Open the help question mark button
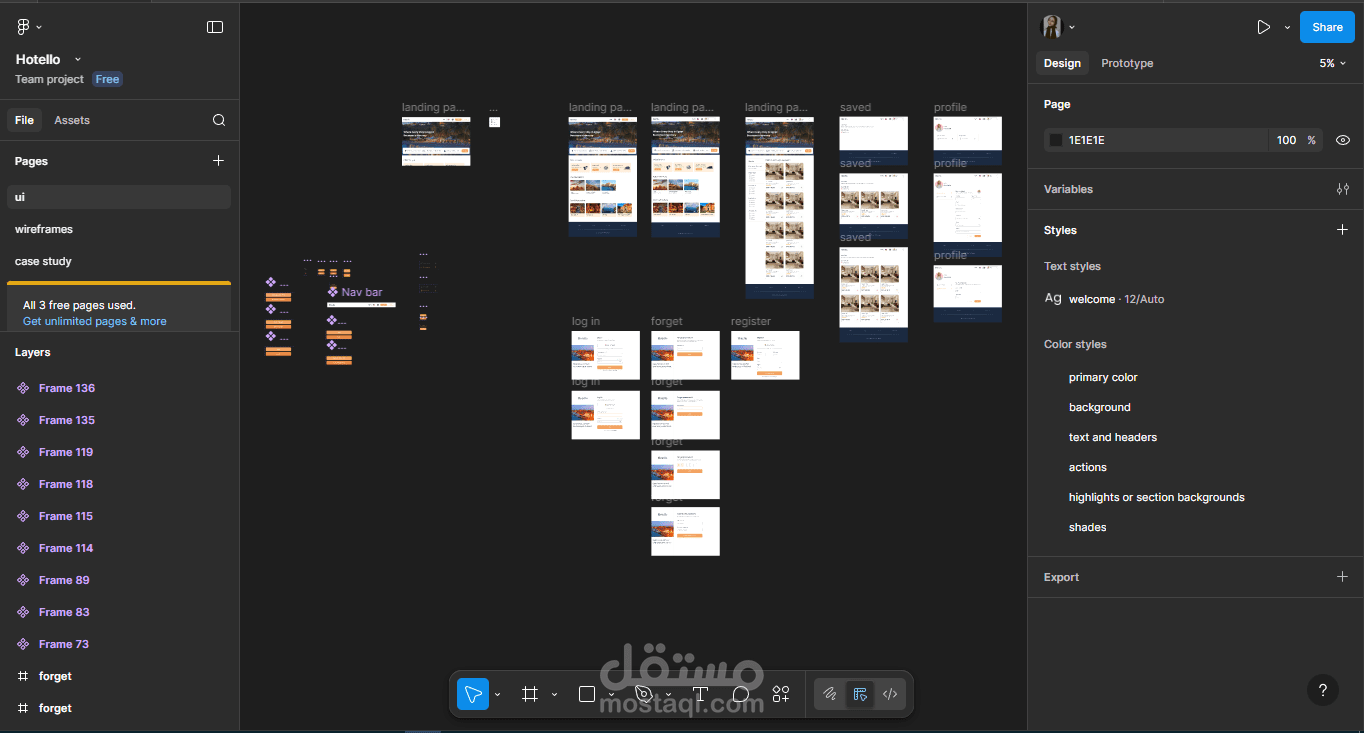This screenshot has width=1364, height=733. pyautogui.click(x=1323, y=690)
